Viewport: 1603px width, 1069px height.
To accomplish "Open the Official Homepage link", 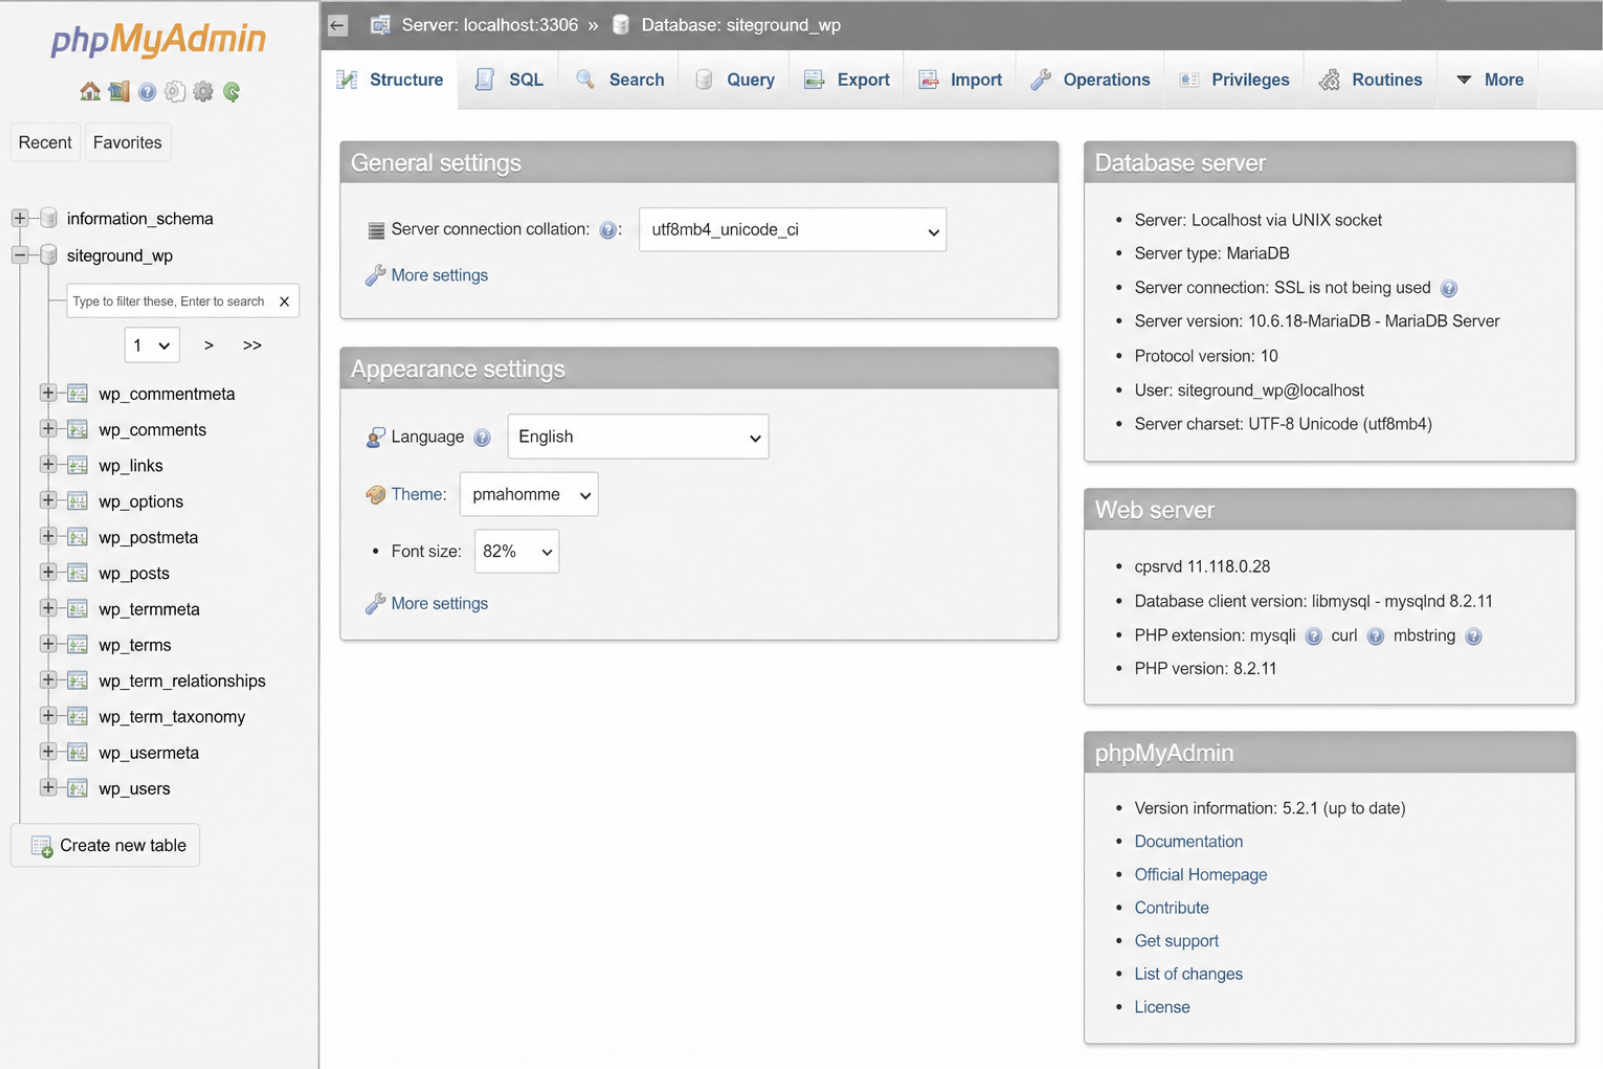I will click(x=1200, y=874).
